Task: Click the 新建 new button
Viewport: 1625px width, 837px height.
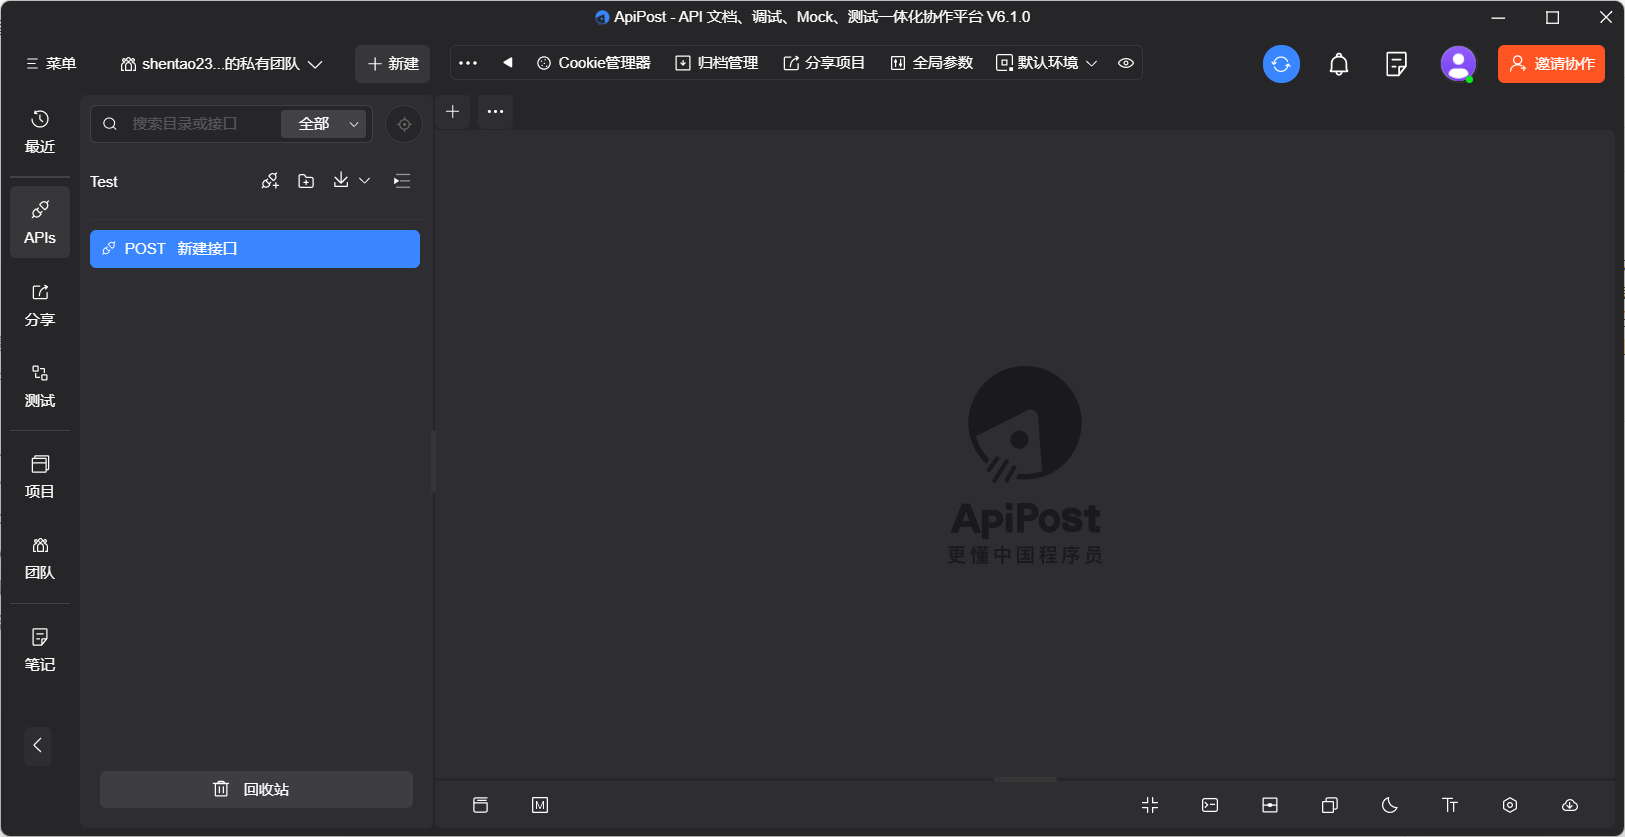Action: point(393,63)
